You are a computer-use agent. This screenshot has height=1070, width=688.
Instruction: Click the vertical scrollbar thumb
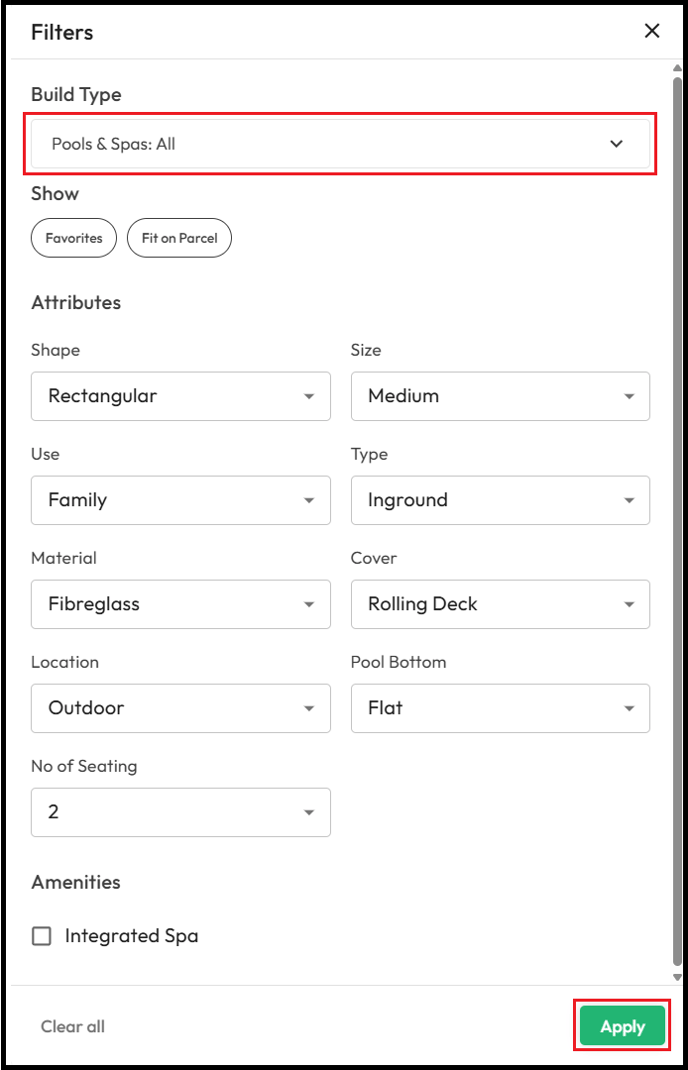[x=677, y=520]
